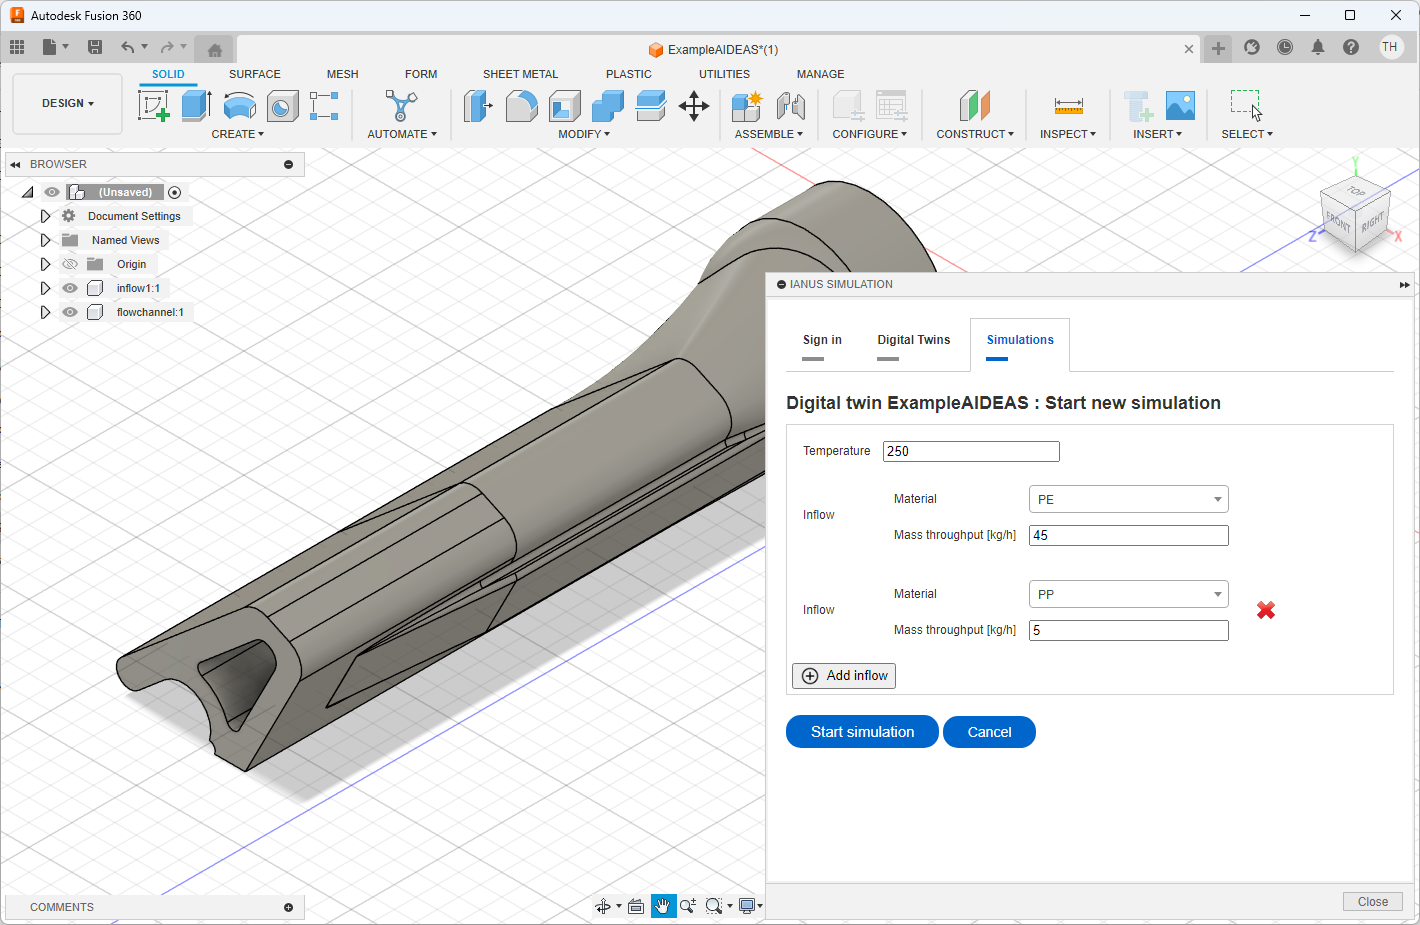The width and height of the screenshot is (1420, 925).
Task: Open the SHEET METAL ribbon tab
Action: pos(520,74)
